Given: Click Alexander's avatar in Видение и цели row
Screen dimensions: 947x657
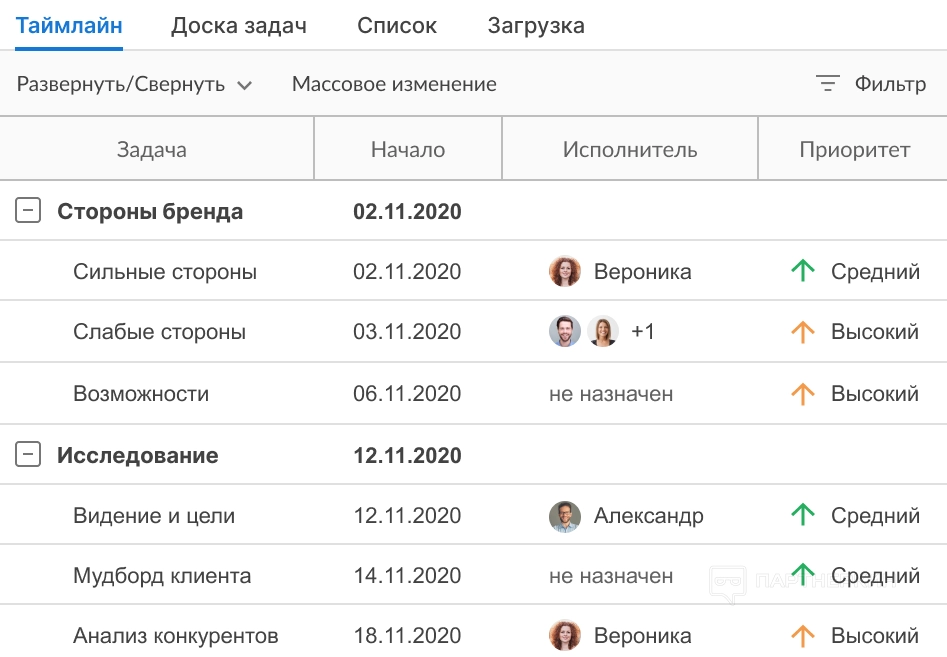Looking at the screenshot, I should coord(565,516).
